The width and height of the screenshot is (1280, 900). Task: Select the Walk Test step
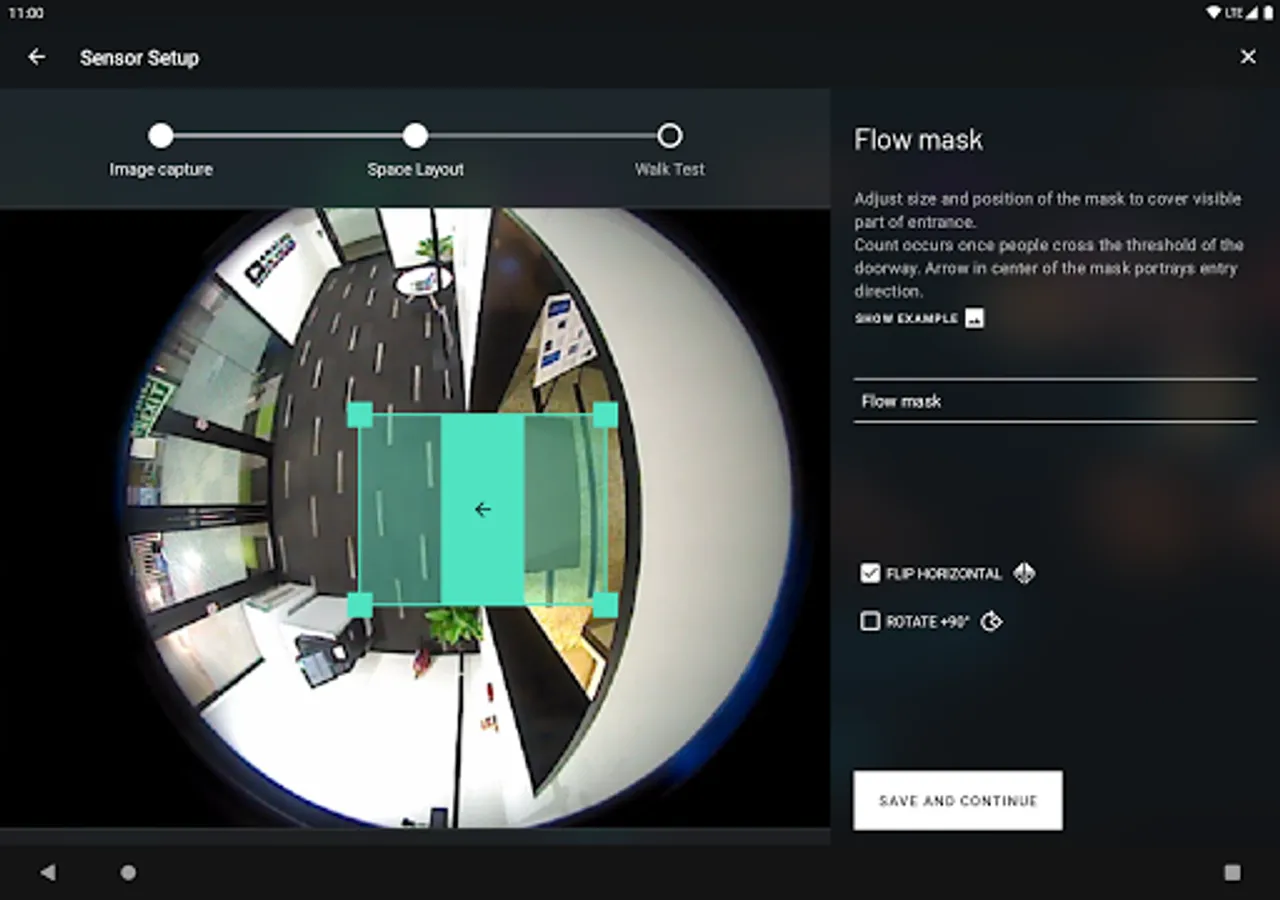(x=670, y=136)
